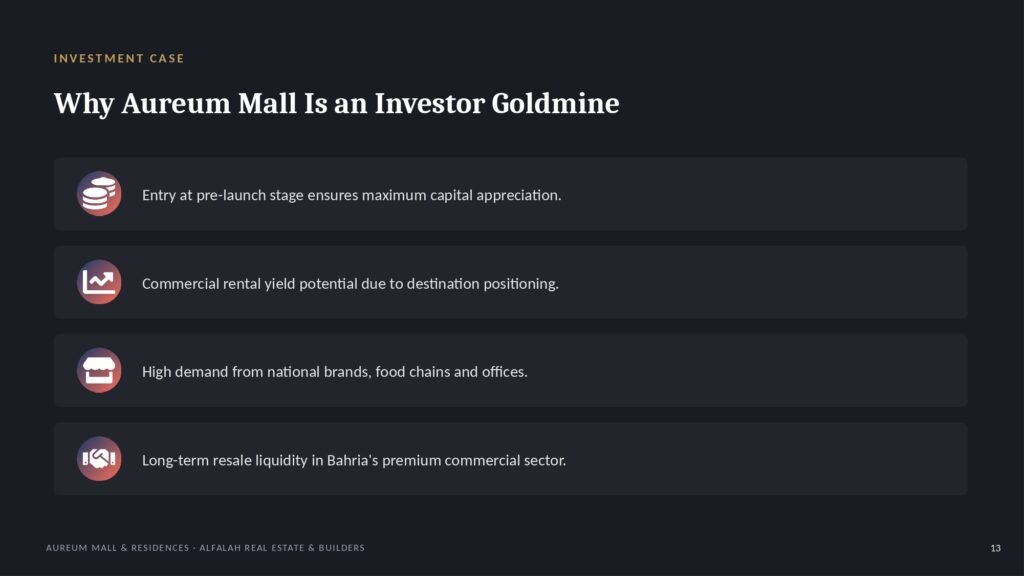Viewport: 1024px width, 576px height.
Task: Select the slide title about Investor Goldmine
Action: click(x=336, y=104)
